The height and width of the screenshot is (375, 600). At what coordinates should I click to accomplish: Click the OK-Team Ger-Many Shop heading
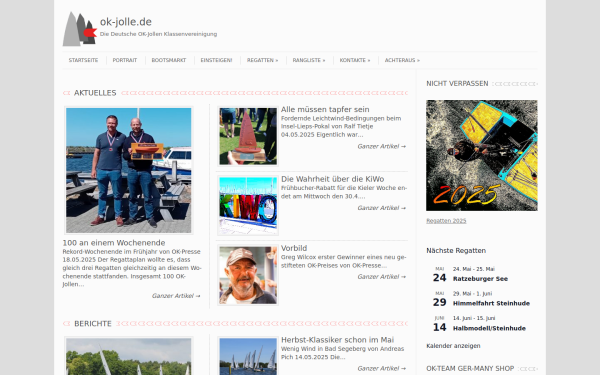pos(470,368)
